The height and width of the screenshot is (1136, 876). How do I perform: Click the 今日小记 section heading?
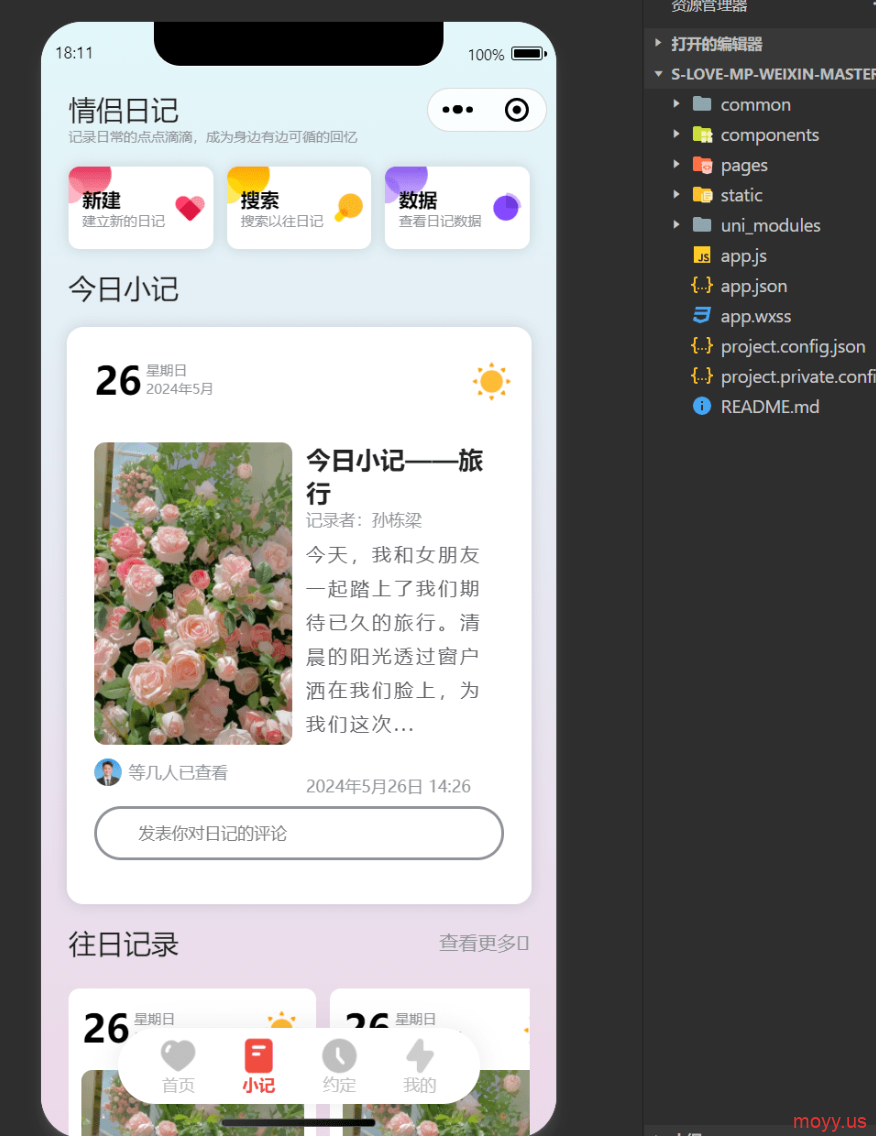pos(123,289)
